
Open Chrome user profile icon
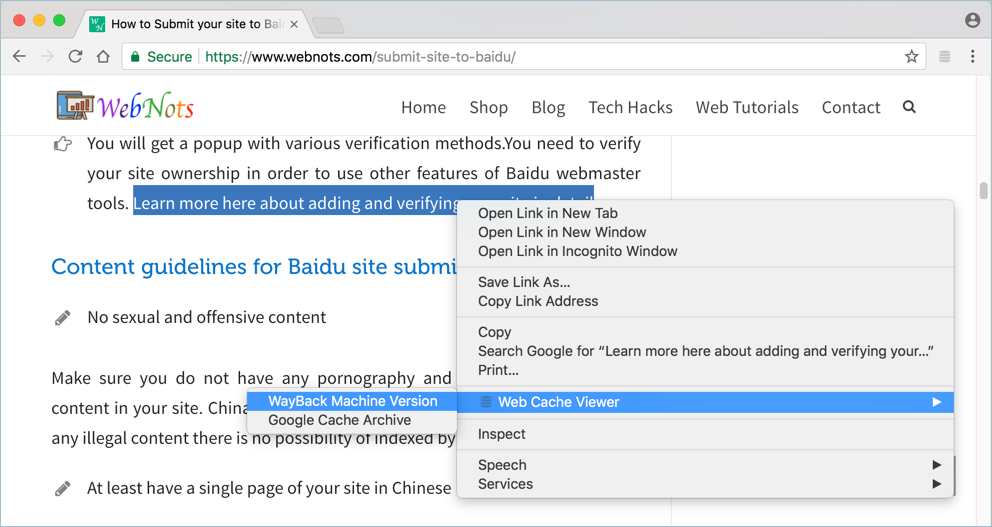point(972,21)
